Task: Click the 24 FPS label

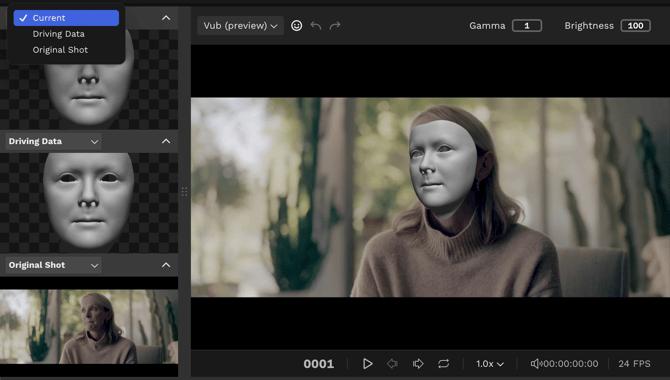Action: click(634, 364)
